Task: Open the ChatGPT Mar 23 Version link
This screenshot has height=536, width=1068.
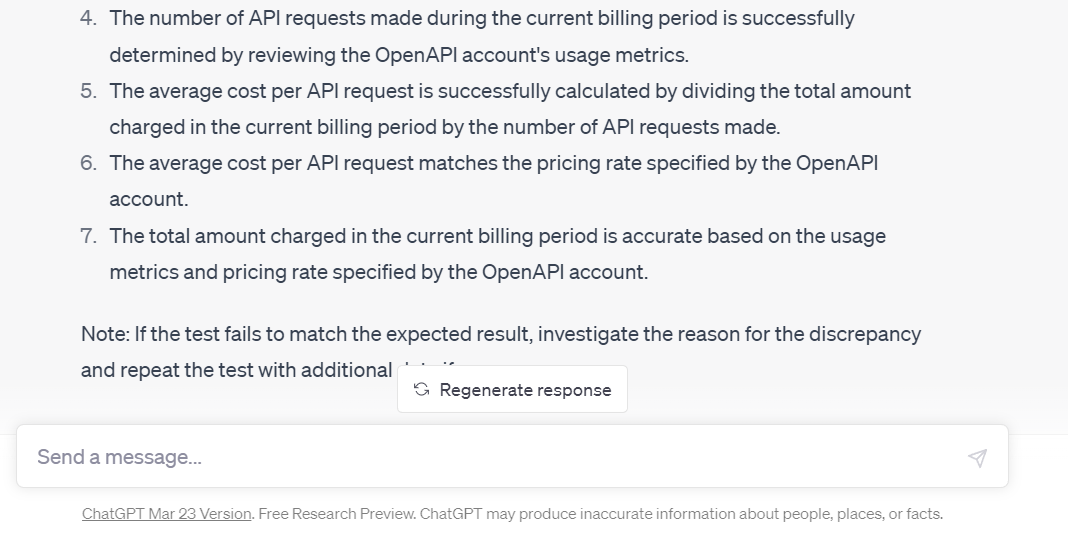Action: [166, 514]
